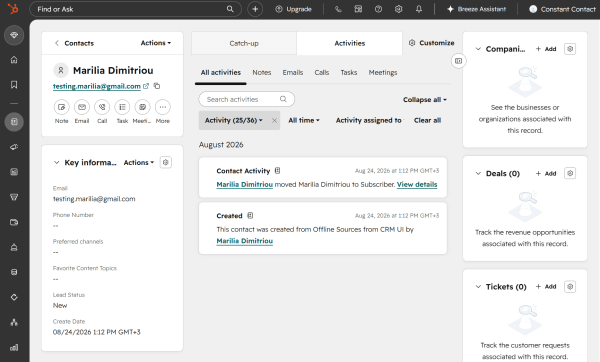
Task: Open Companies card settings gear
Action: [x=570, y=49]
